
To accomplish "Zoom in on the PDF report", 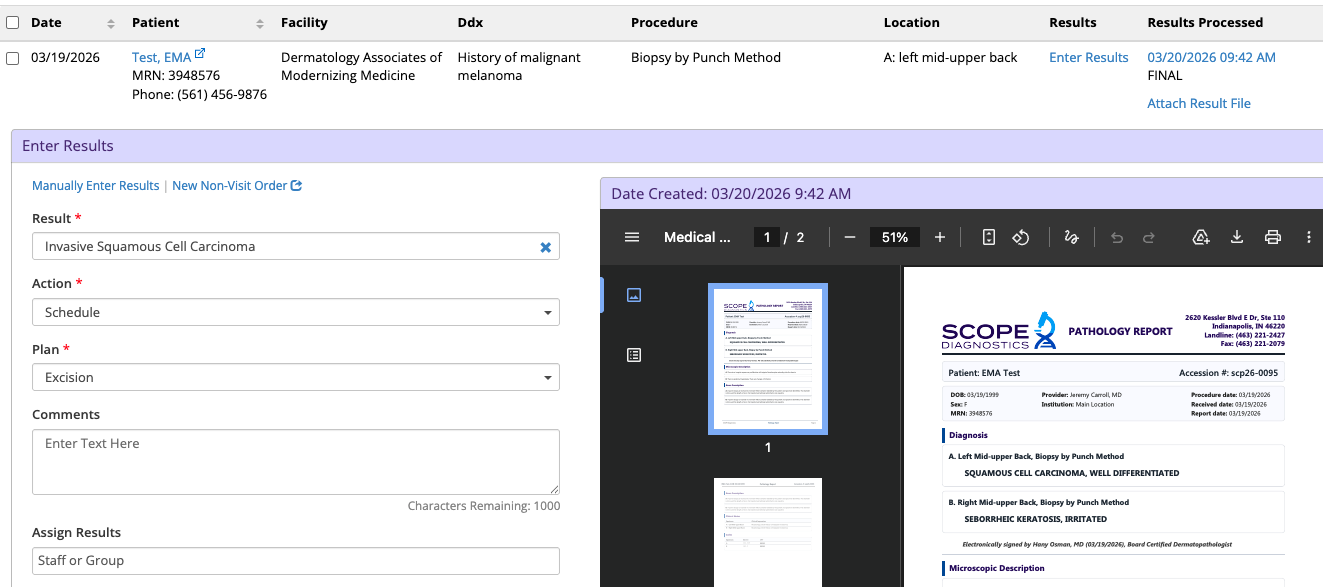I will pyautogui.click(x=939, y=237).
